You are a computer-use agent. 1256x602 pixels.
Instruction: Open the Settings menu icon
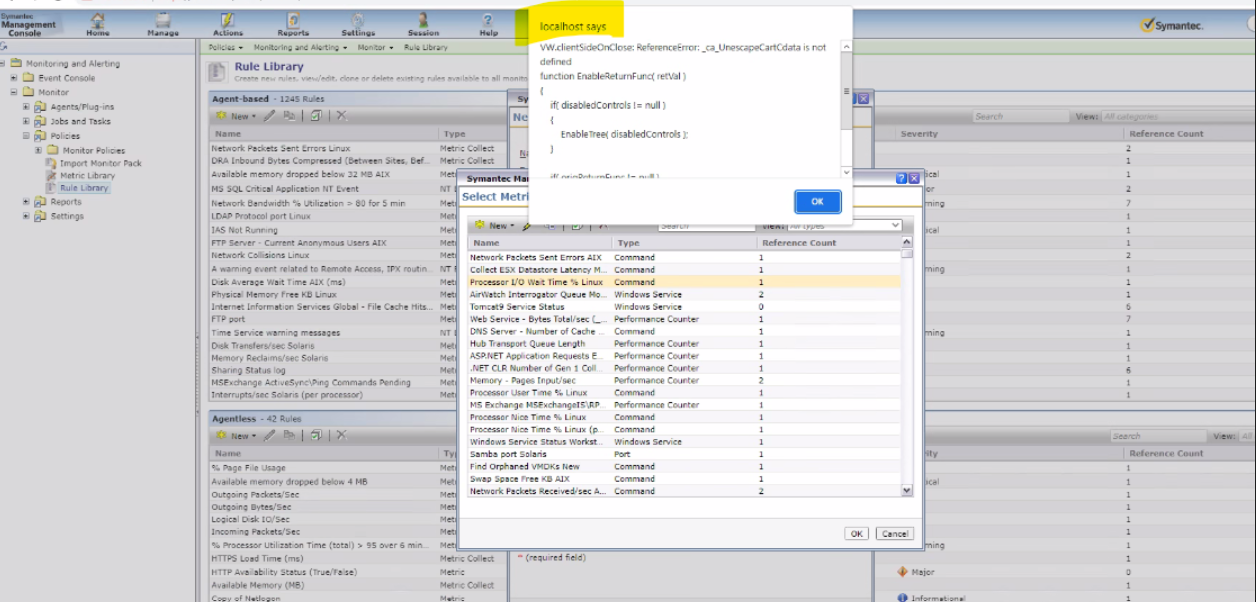click(x=358, y=22)
